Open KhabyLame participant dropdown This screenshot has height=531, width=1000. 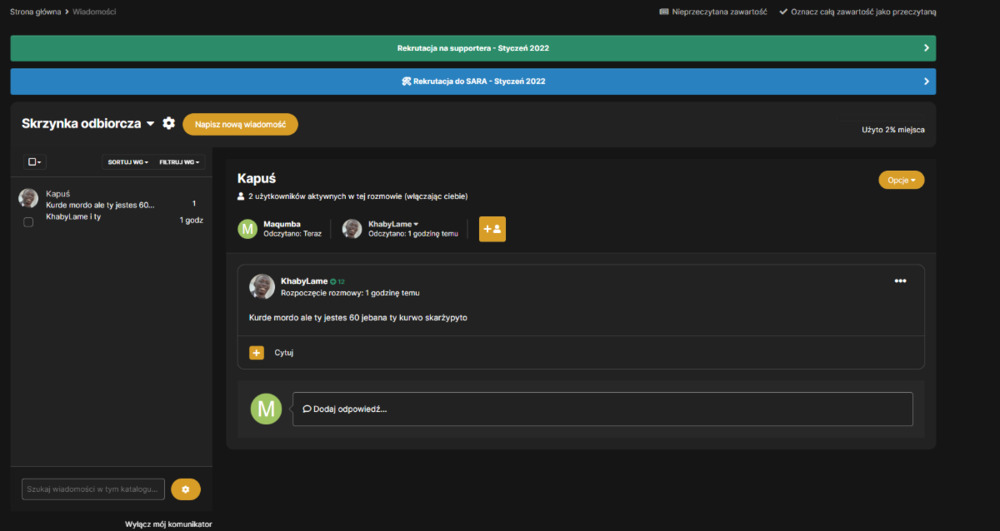[393, 224]
